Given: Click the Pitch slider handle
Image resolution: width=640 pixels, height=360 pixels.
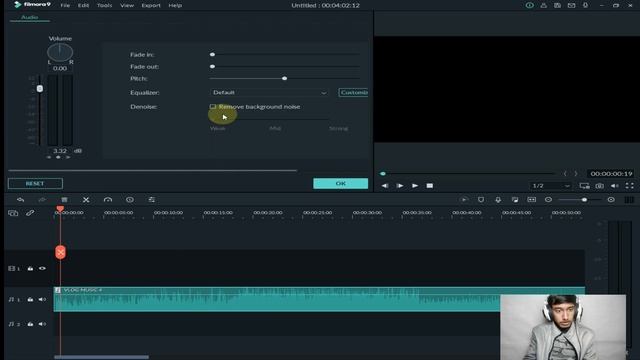Looking at the screenshot, I should coord(284,78).
